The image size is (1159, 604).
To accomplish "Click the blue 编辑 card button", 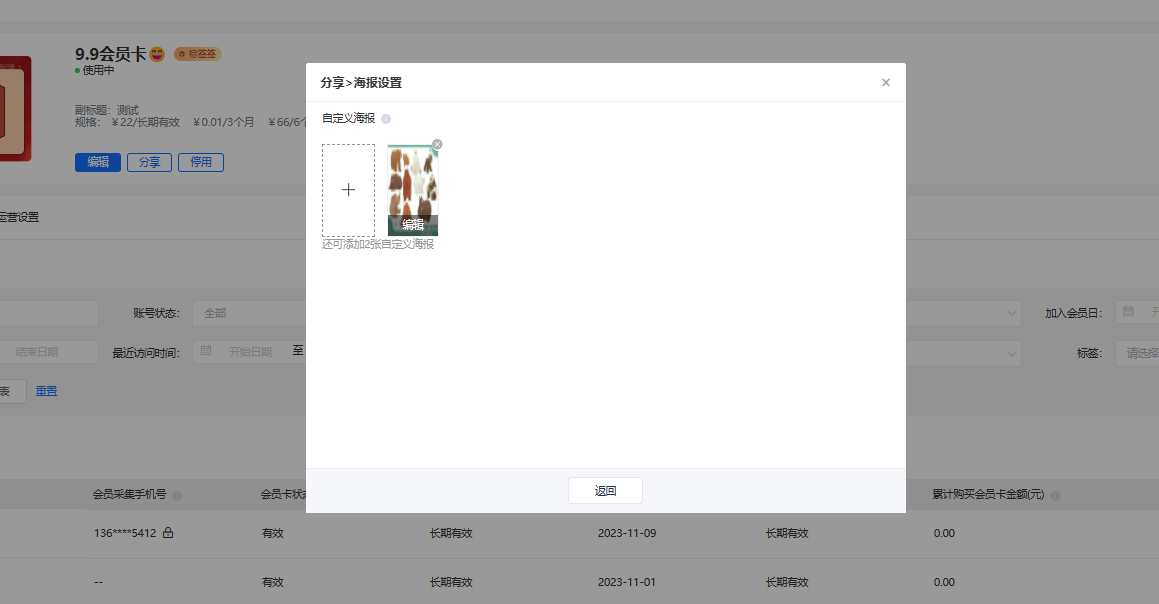I will click(x=98, y=162).
